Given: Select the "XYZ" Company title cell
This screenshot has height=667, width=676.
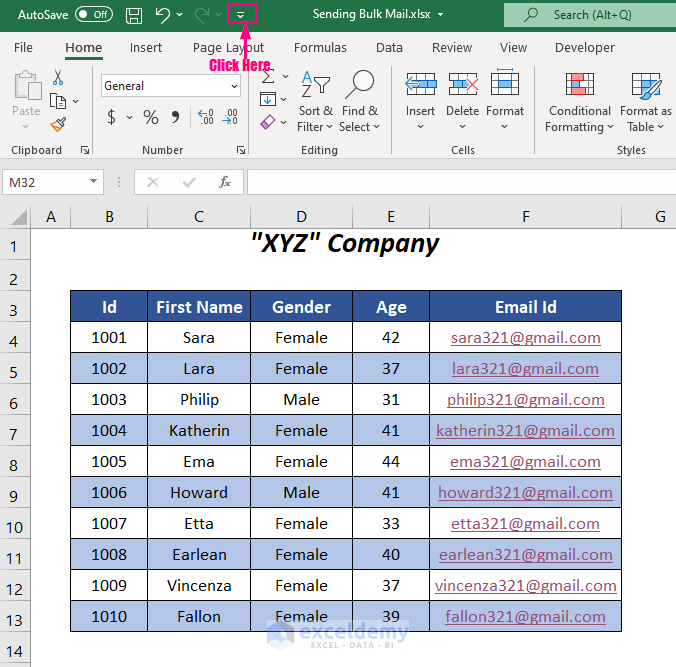Looking at the screenshot, I should (x=345, y=244).
